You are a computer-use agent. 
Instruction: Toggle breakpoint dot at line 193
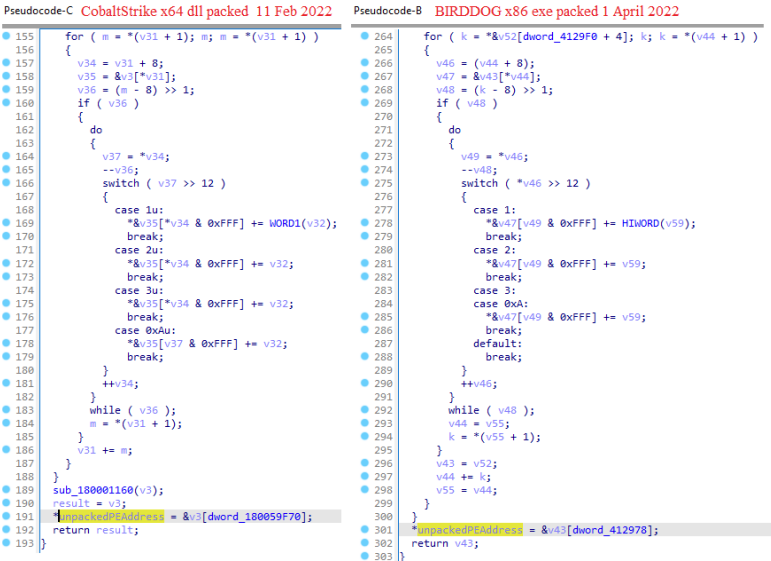6,543
